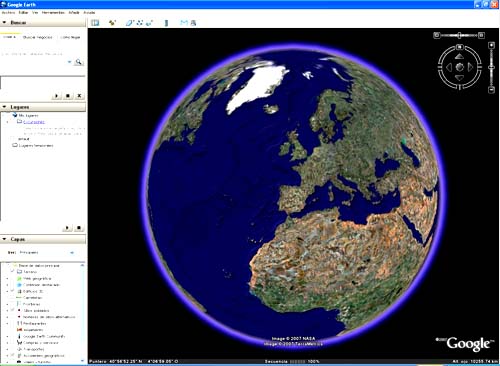Click left end icon of tilt slider
The width and height of the screenshot is (500, 366).
[x=437, y=35]
